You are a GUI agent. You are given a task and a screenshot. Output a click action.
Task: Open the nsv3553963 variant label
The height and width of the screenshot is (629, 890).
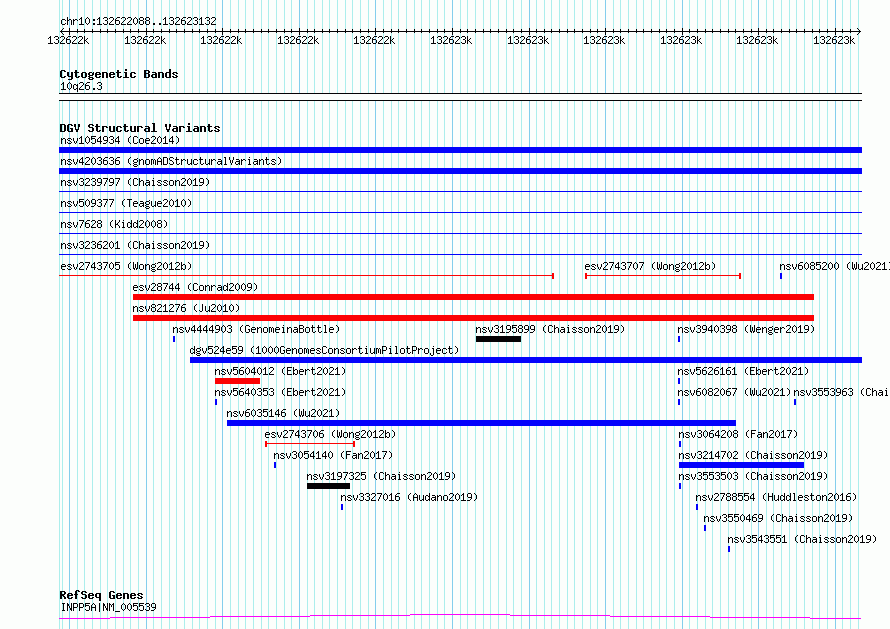point(841,392)
